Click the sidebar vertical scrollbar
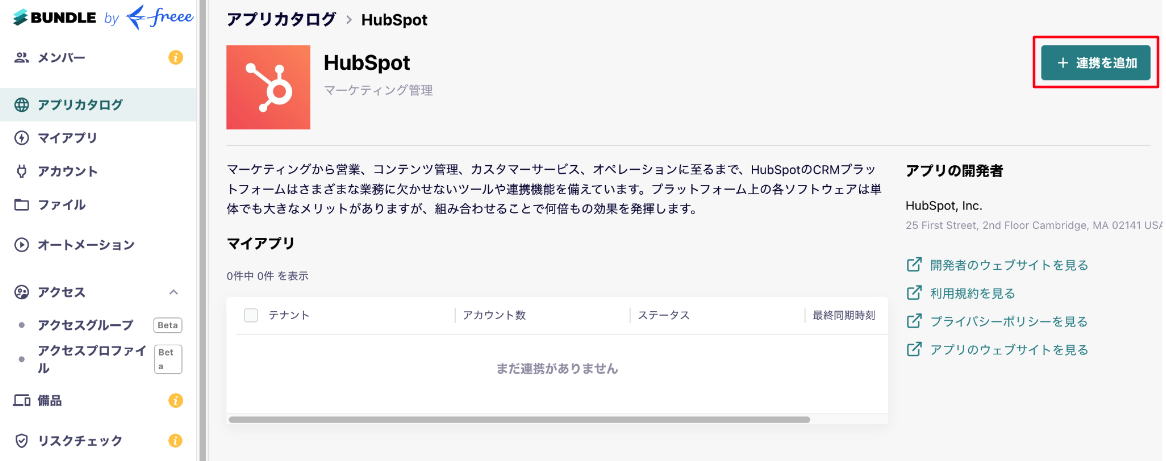This screenshot has width=1166, height=461. point(202,230)
